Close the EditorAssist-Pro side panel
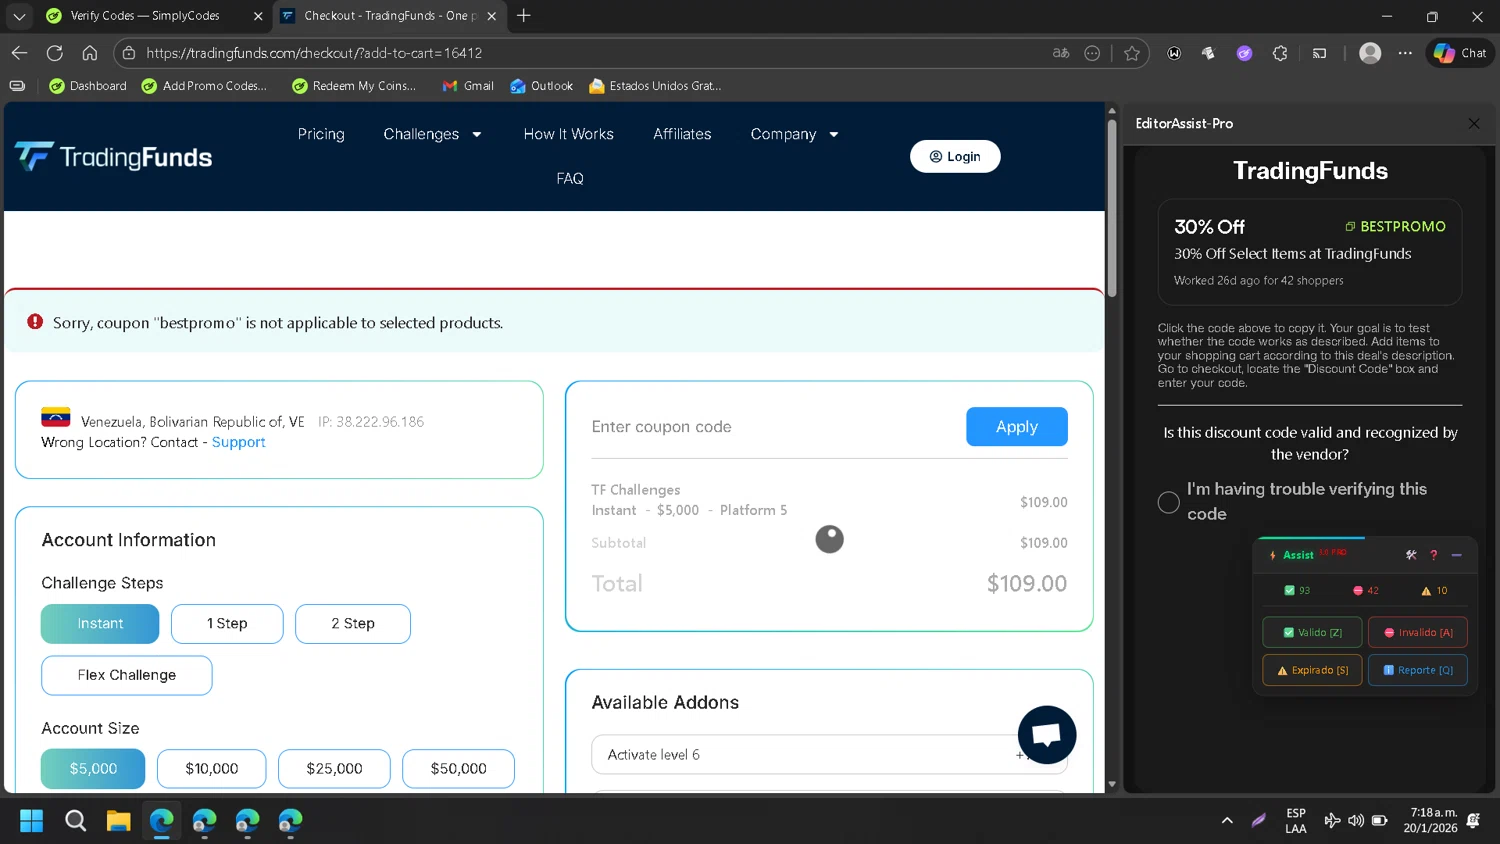1500x844 pixels. 1473,123
